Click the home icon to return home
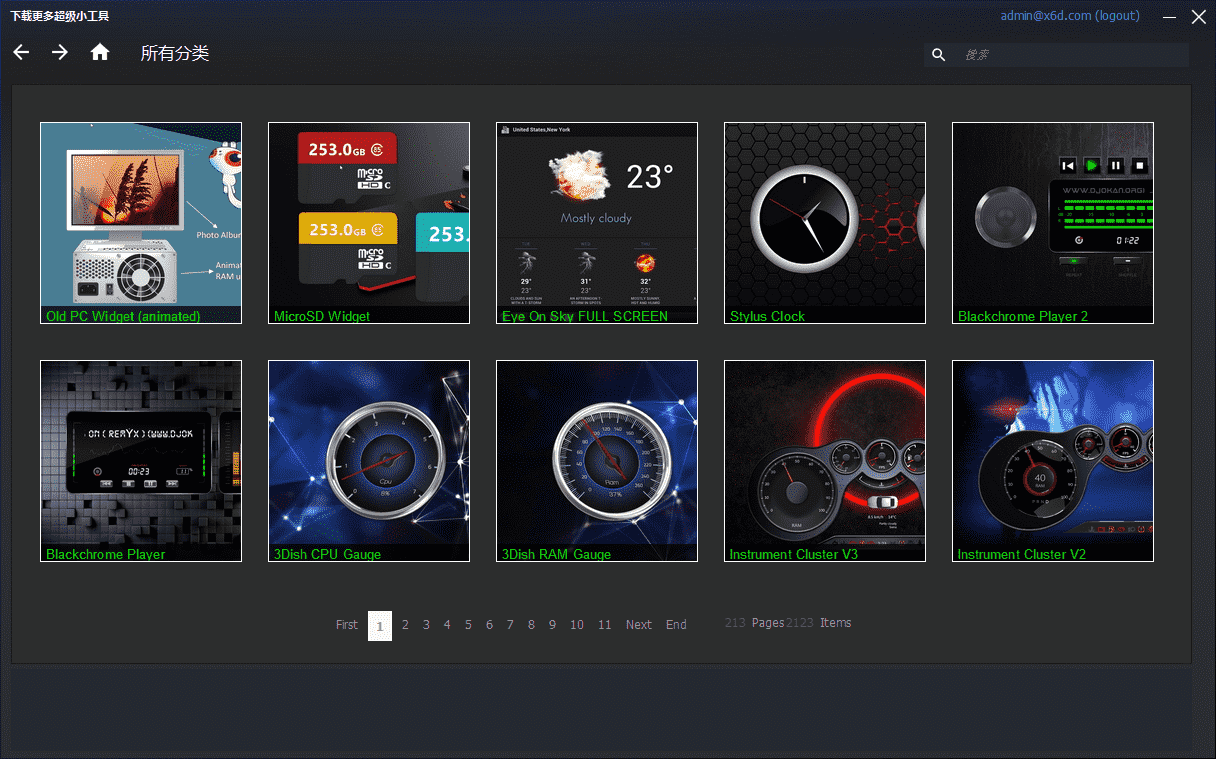This screenshot has height=759, width=1216. [x=99, y=52]
